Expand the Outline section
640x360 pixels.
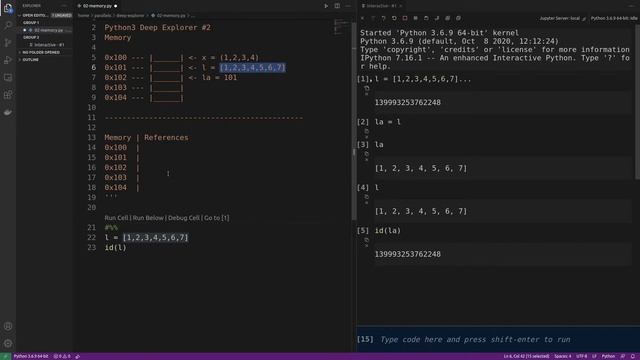30,60
